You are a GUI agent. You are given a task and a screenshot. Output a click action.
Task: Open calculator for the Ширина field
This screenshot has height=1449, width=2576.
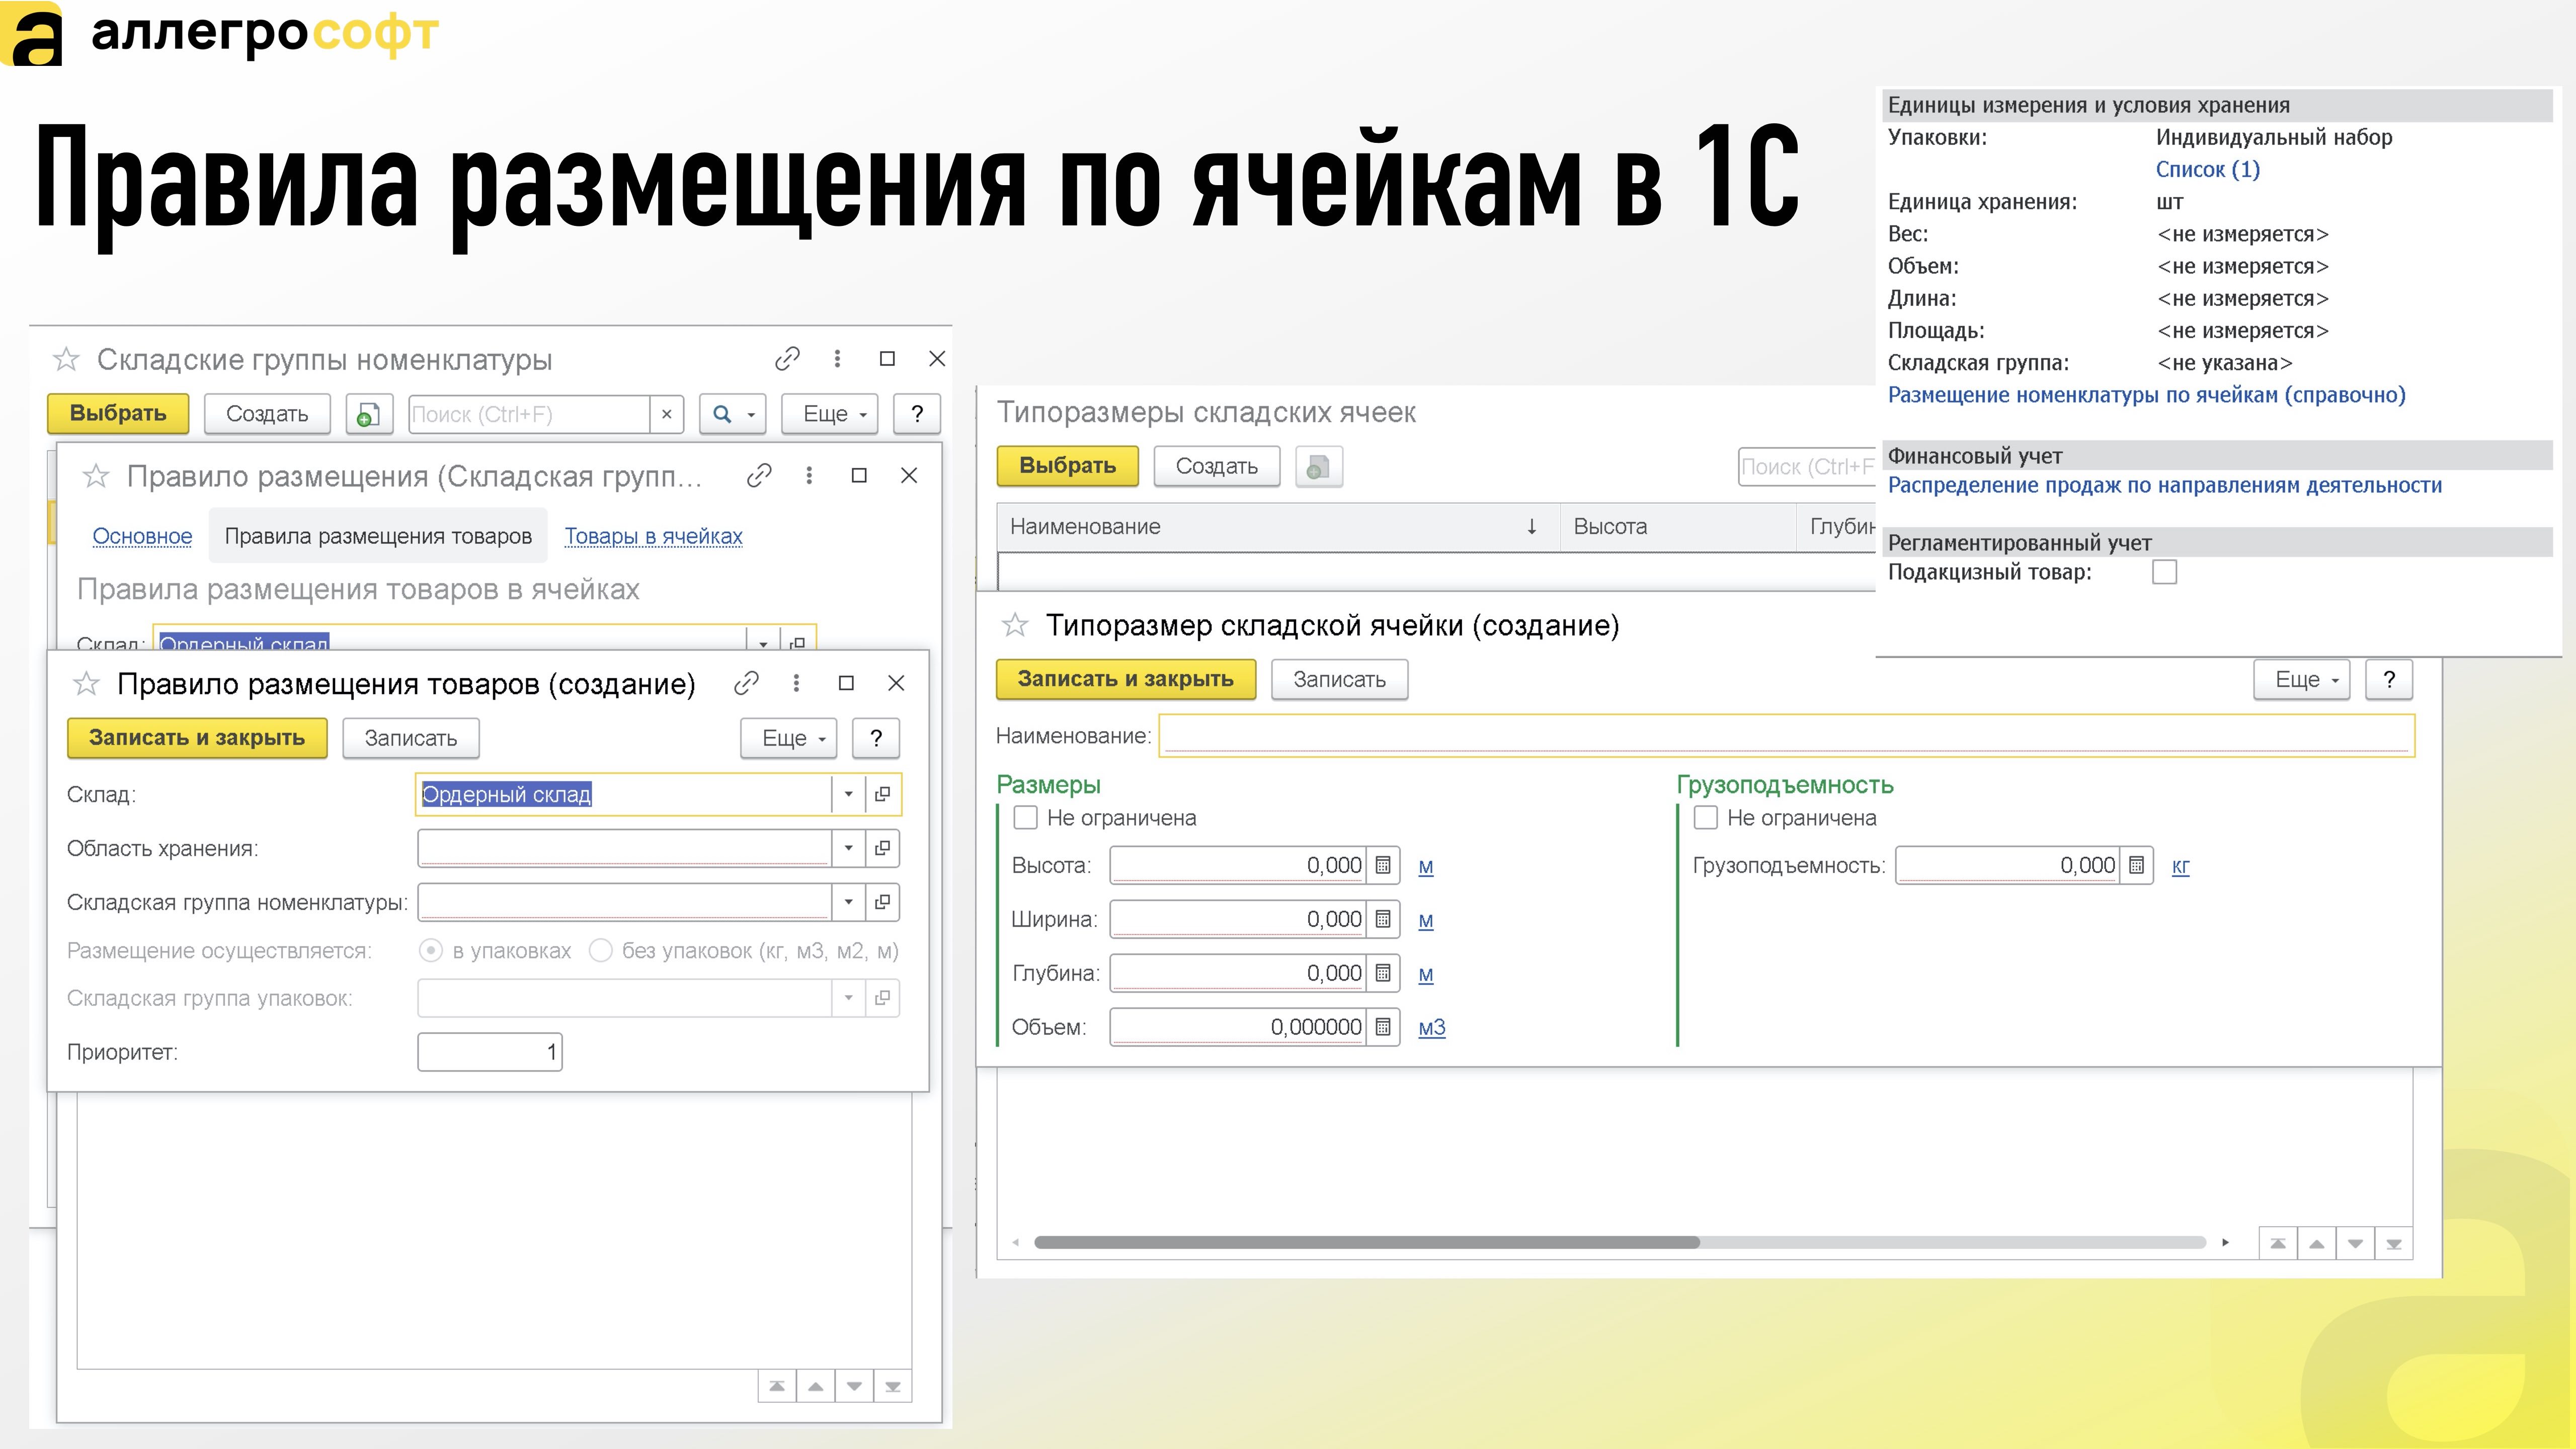point(1383,919)
